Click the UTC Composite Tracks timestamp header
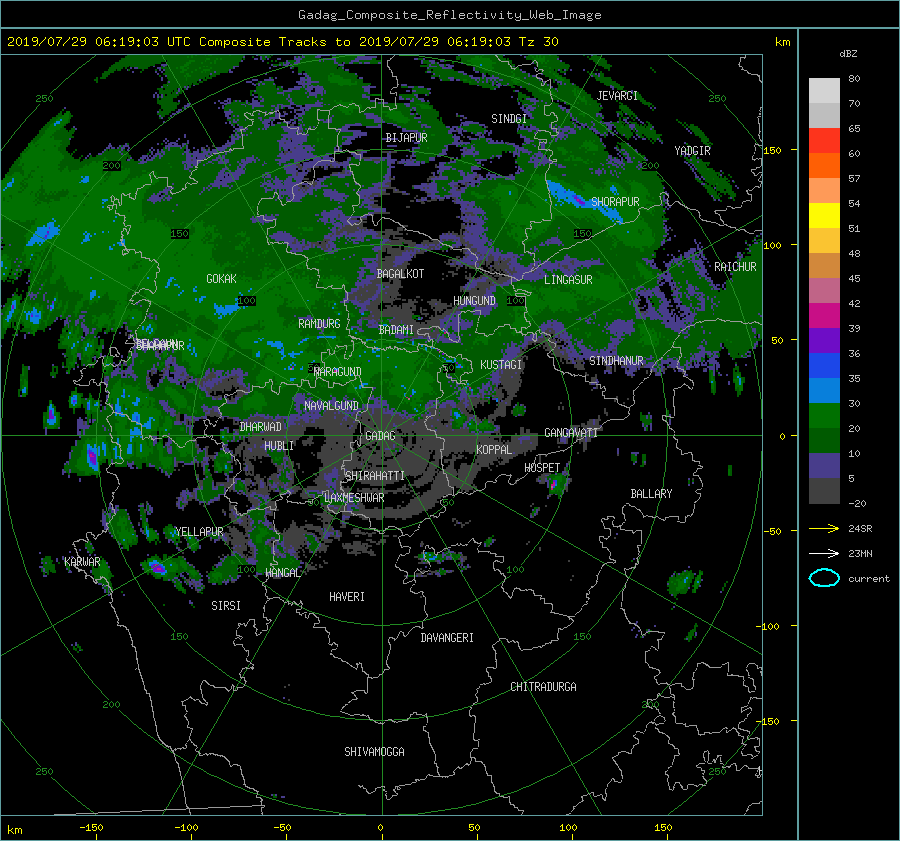900x841 pixels. 282,42
